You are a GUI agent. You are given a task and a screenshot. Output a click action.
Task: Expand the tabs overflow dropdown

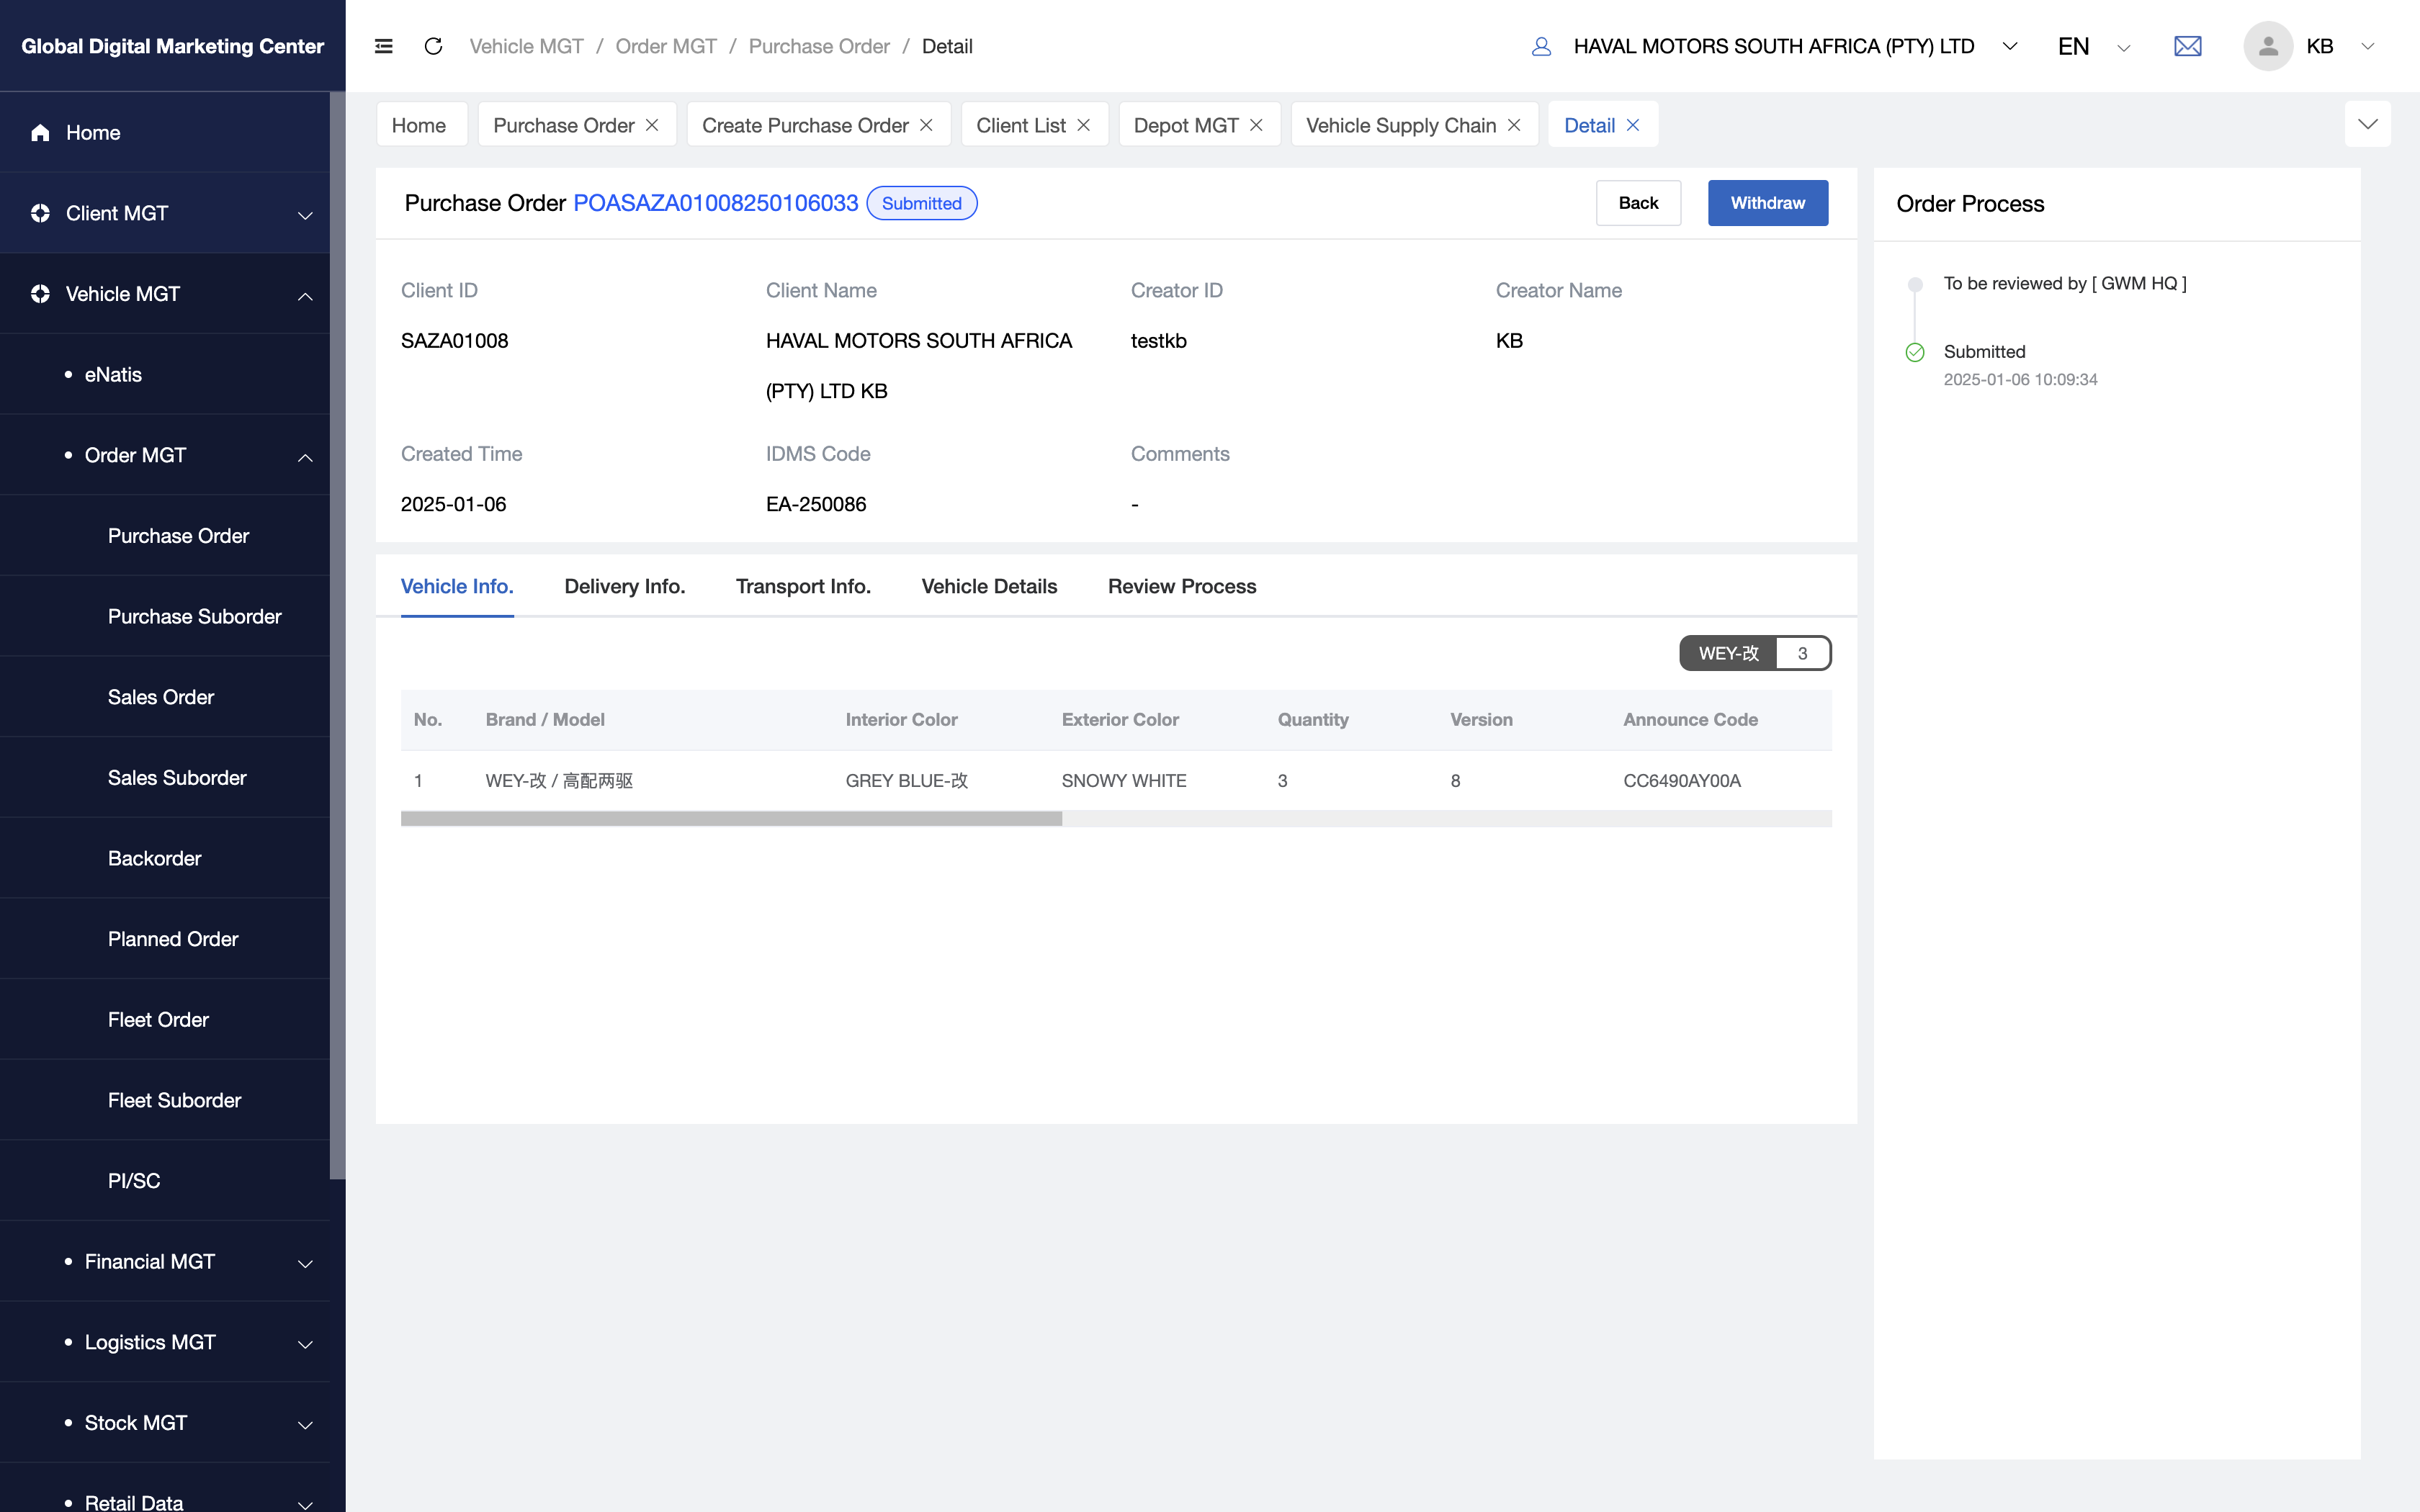click(x=2367, y=124)
